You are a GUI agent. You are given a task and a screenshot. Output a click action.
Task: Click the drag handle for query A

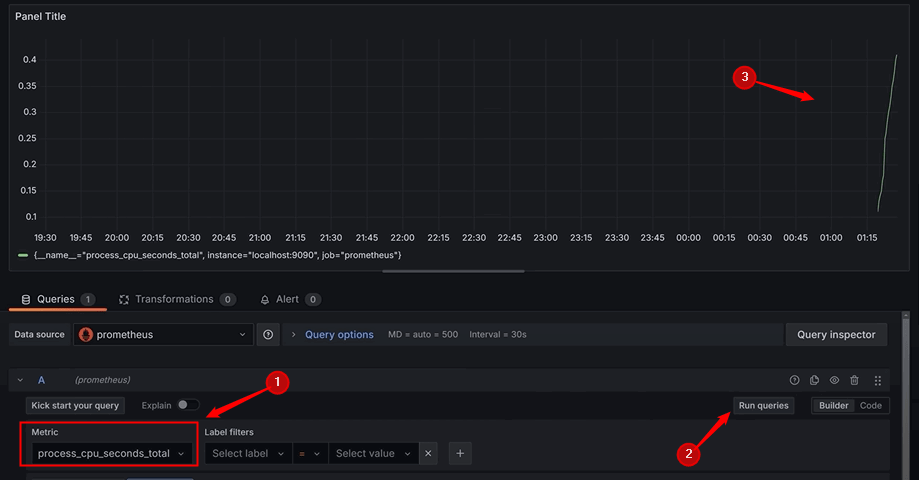877,380
